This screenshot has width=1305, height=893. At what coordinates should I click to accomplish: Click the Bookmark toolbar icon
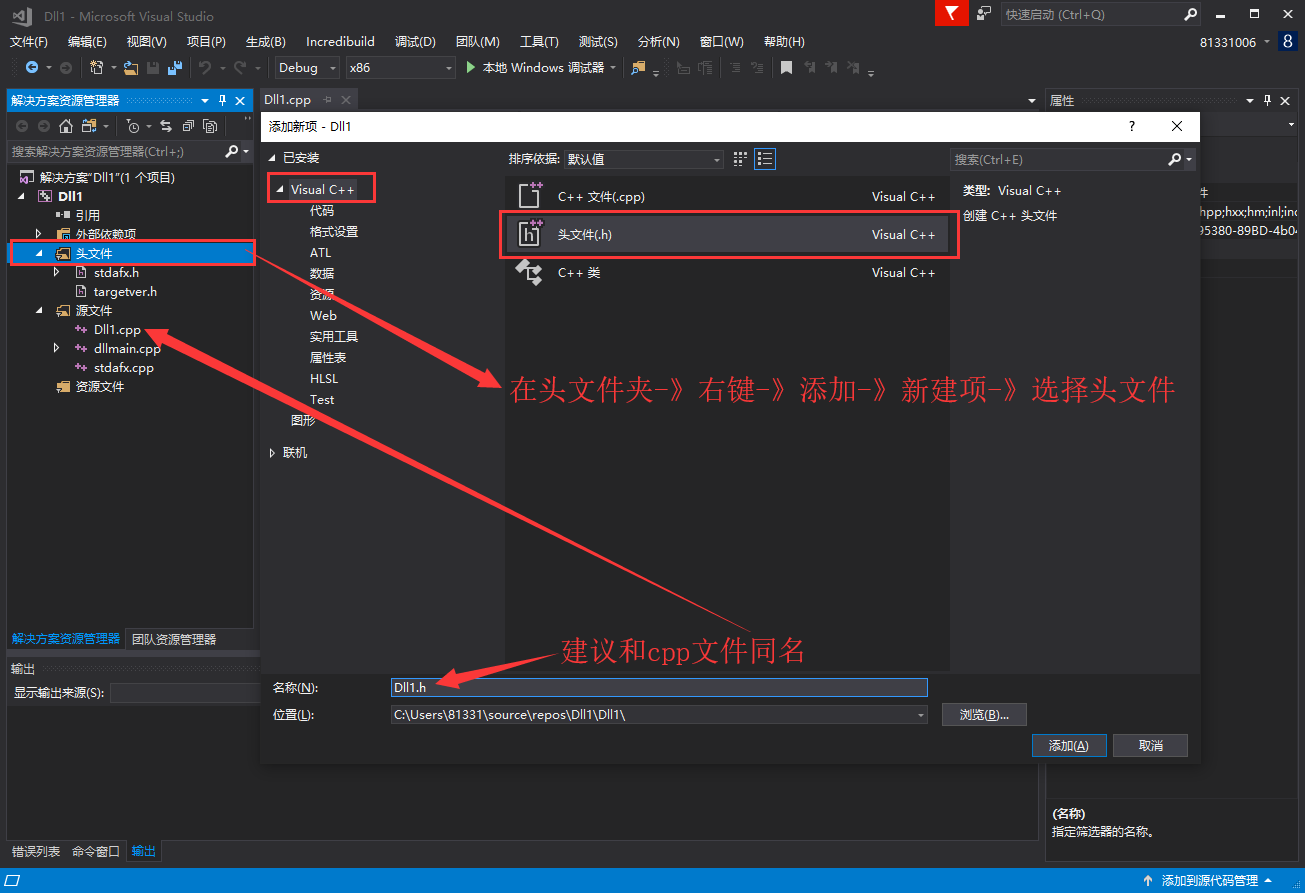pyautogui.click(x=787, y=68)
